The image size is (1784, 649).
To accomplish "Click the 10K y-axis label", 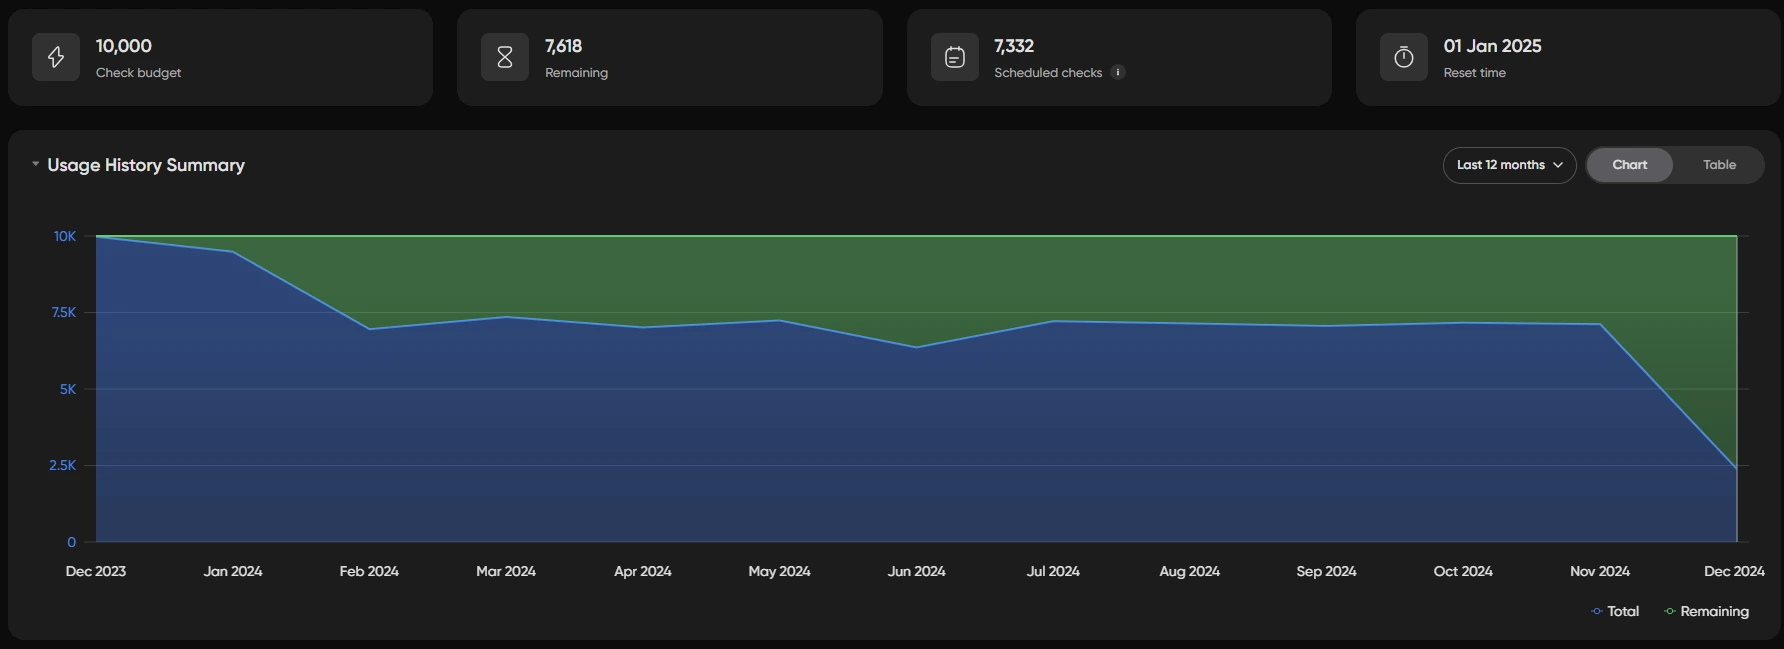I will (x=65, y=236).
